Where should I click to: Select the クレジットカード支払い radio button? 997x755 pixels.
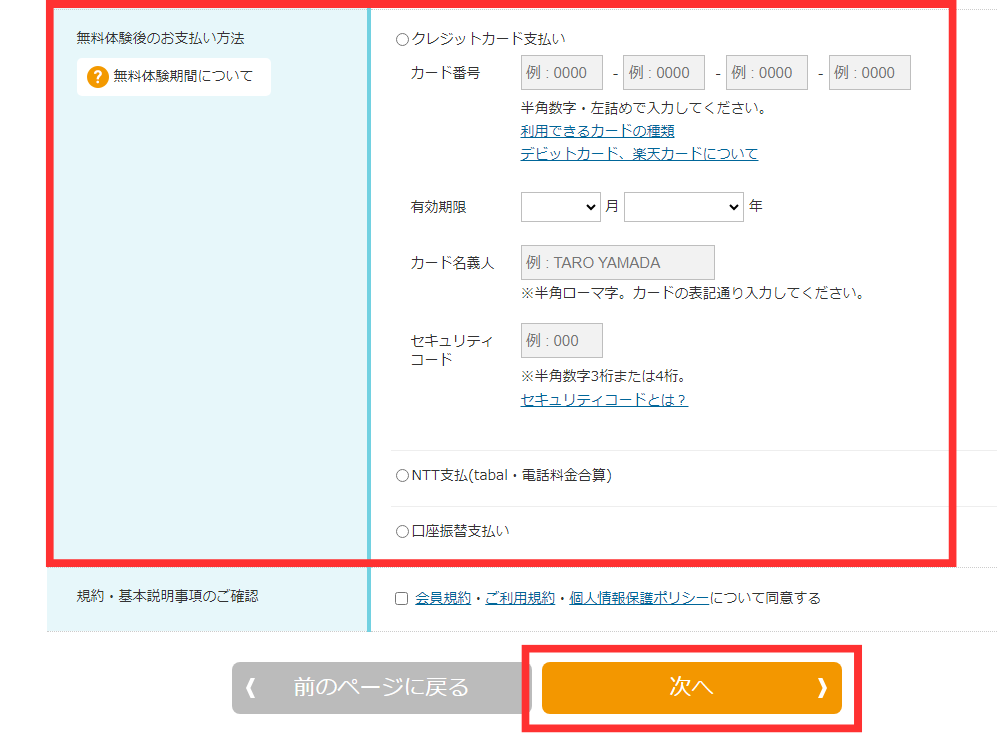403,40
